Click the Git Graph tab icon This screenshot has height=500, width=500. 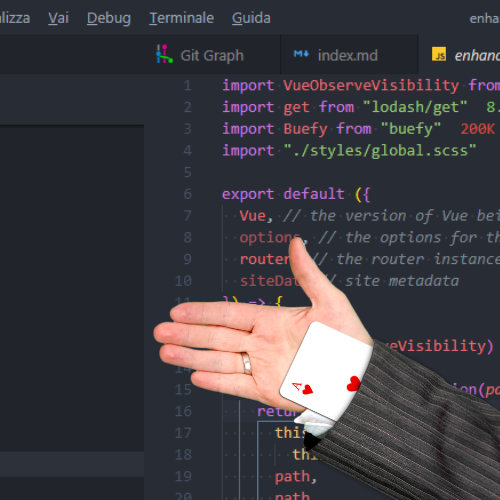[x=164, y=54]
